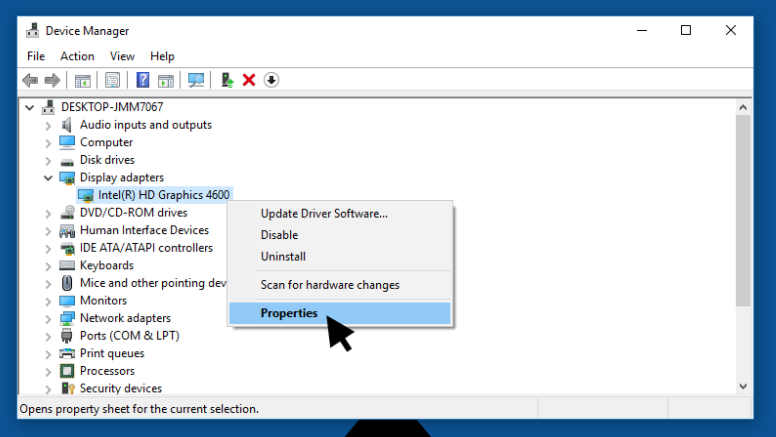Select the Intel(R) HD Graphics 4600 entry
This screenshot has height=437, width=776.
click(163, 195)
